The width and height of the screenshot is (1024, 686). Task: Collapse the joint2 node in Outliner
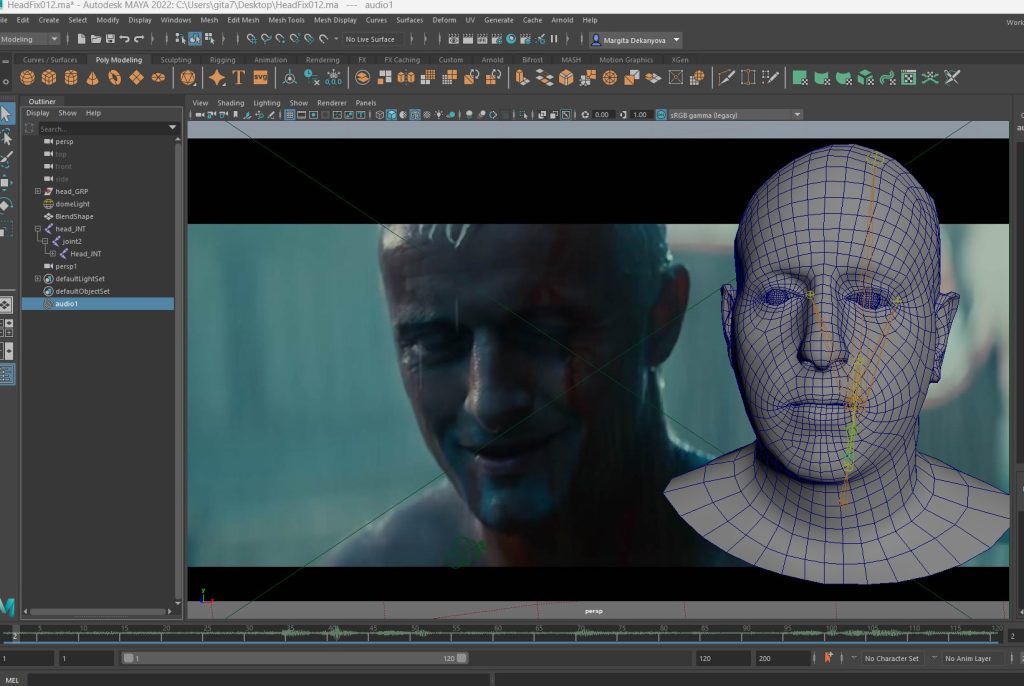[x=45, y=241]
